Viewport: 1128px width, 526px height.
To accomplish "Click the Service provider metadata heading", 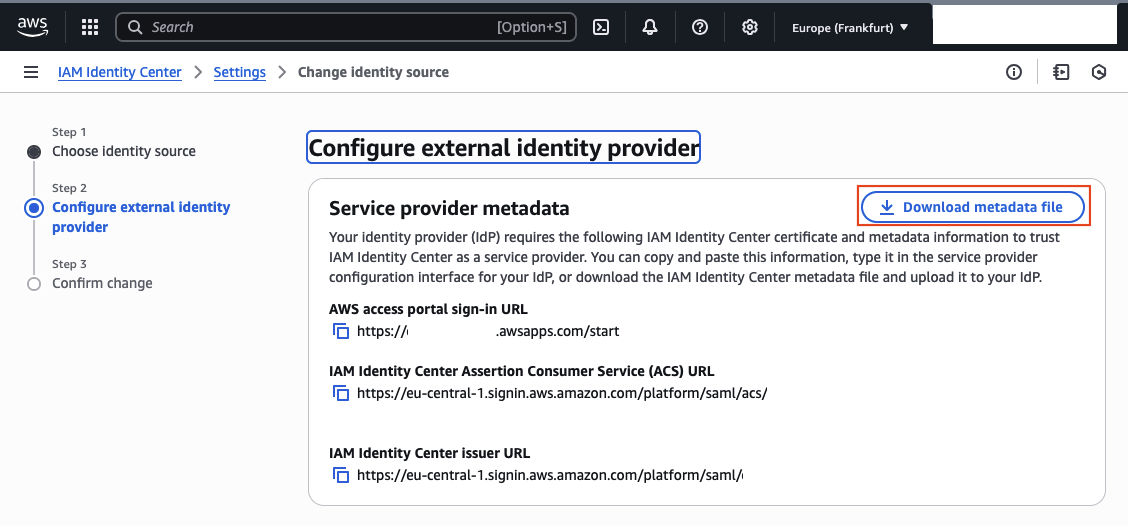I will (449, 208).
